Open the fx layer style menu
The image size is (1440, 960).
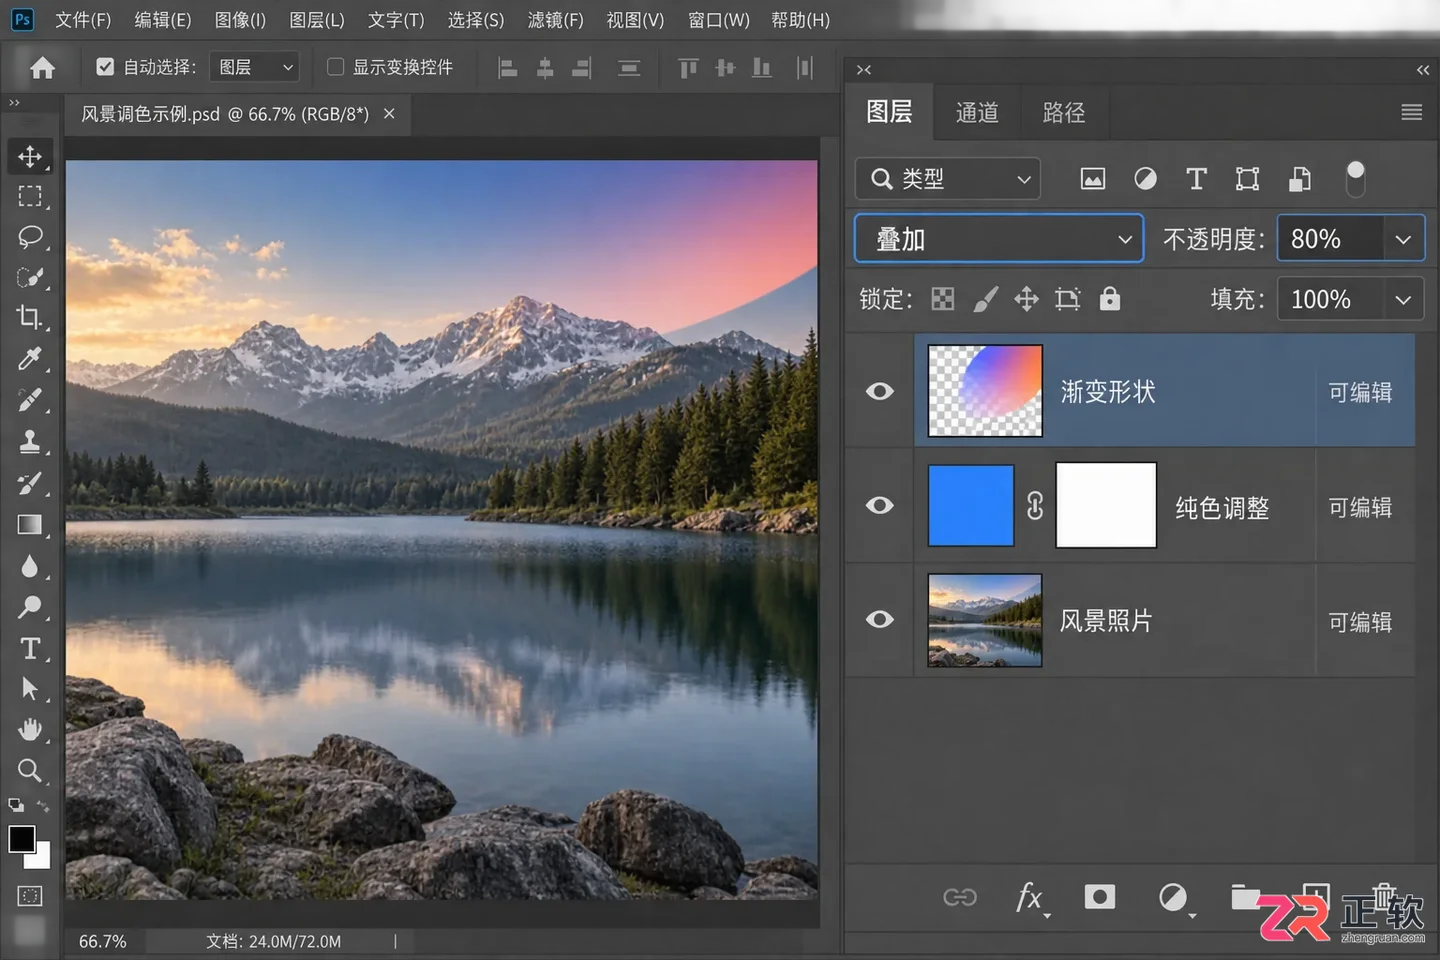tap(1030, 898)
